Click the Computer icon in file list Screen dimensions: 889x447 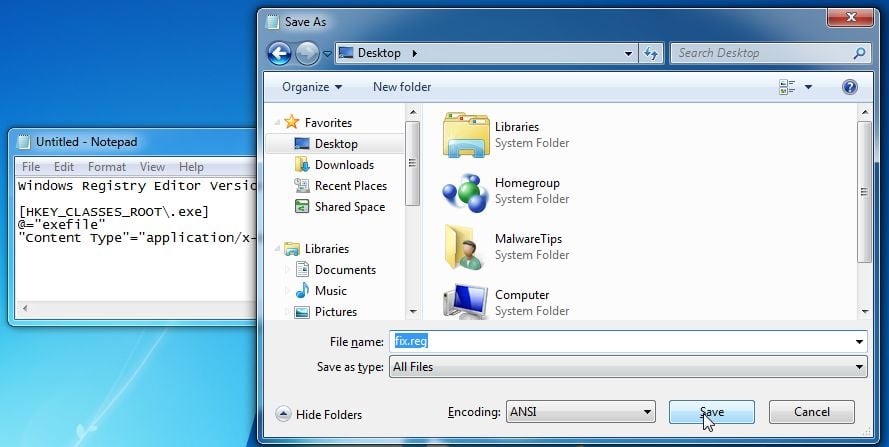(465, 301)
